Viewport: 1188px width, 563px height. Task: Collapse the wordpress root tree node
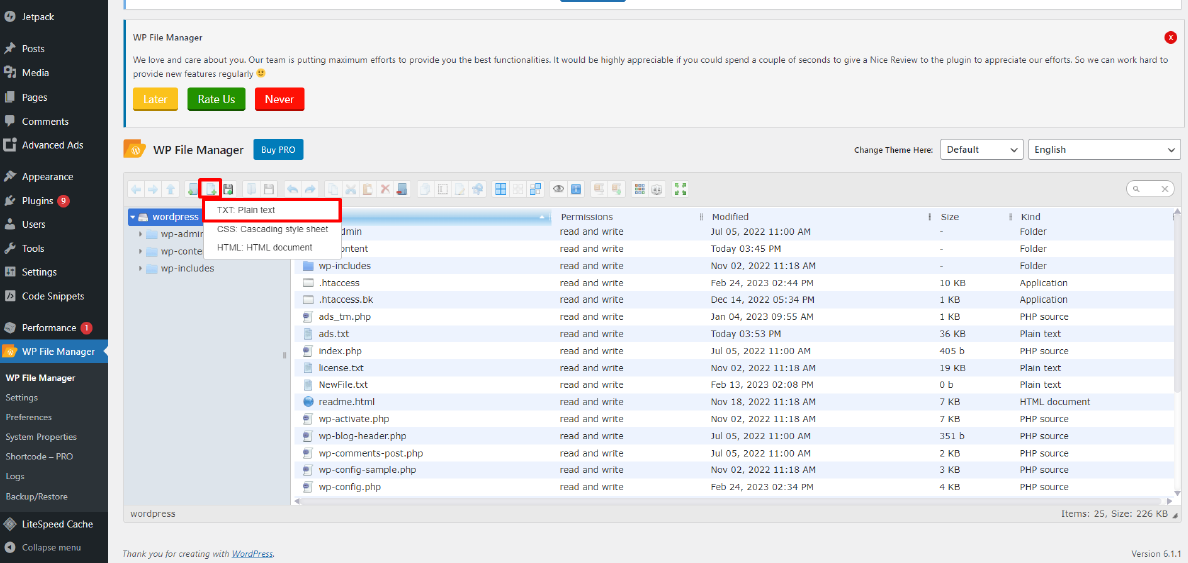pos(133,217)
